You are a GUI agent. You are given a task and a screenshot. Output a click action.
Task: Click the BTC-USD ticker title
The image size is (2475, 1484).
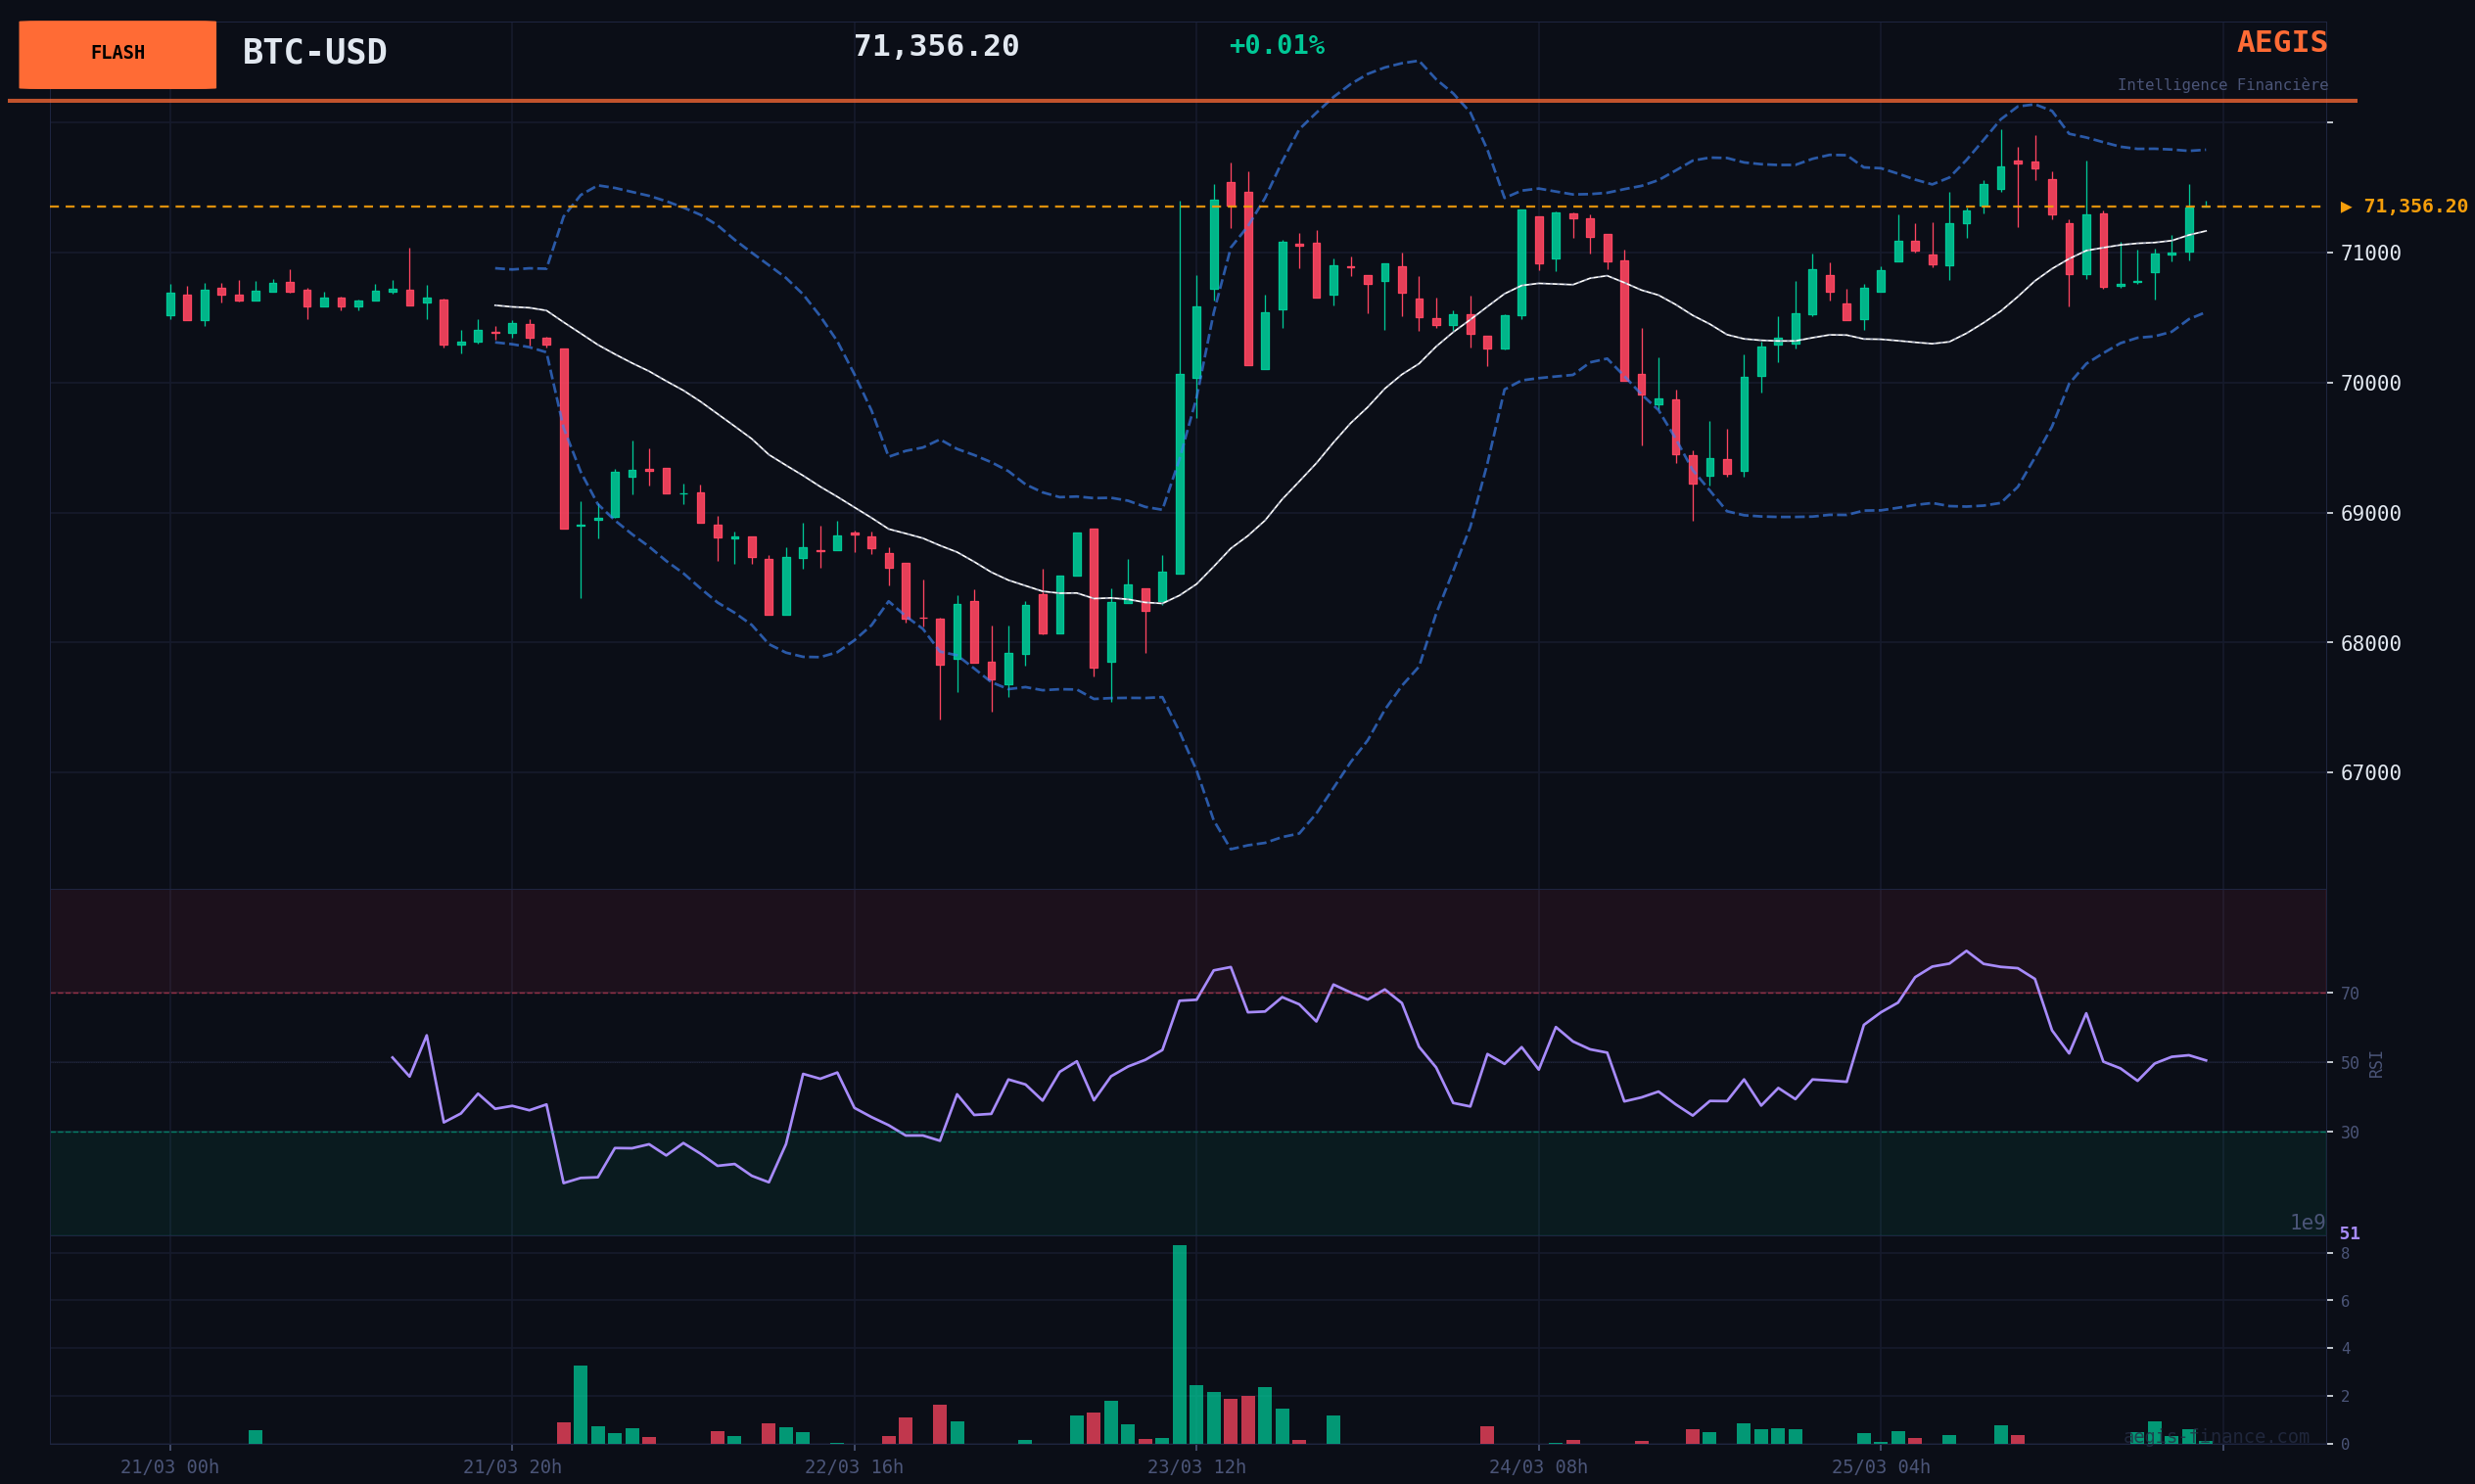314,52
